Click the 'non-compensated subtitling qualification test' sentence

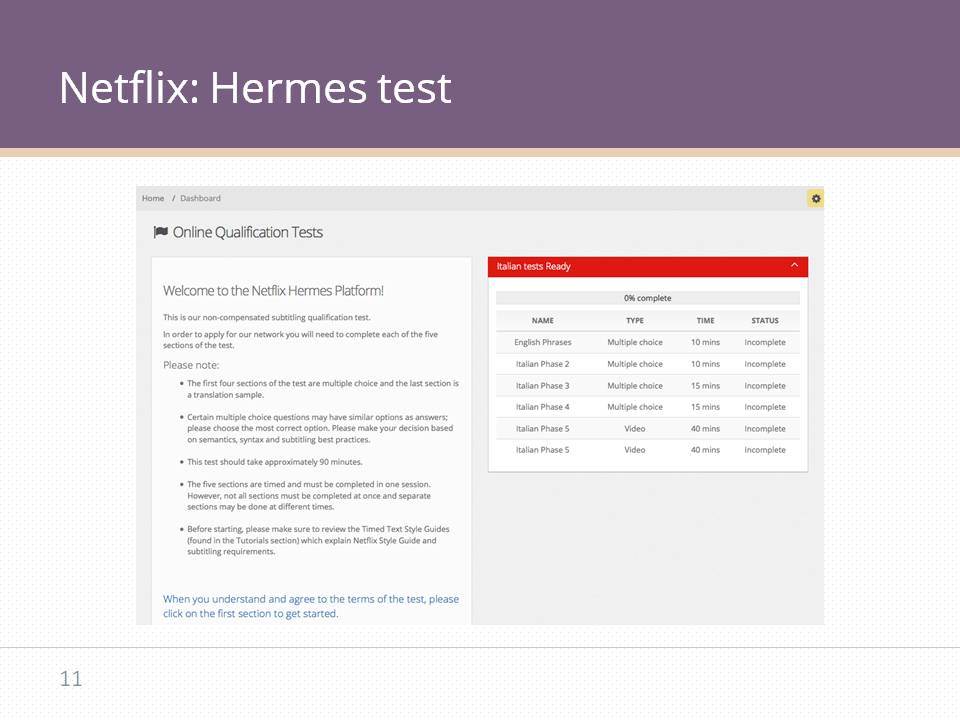266,317
